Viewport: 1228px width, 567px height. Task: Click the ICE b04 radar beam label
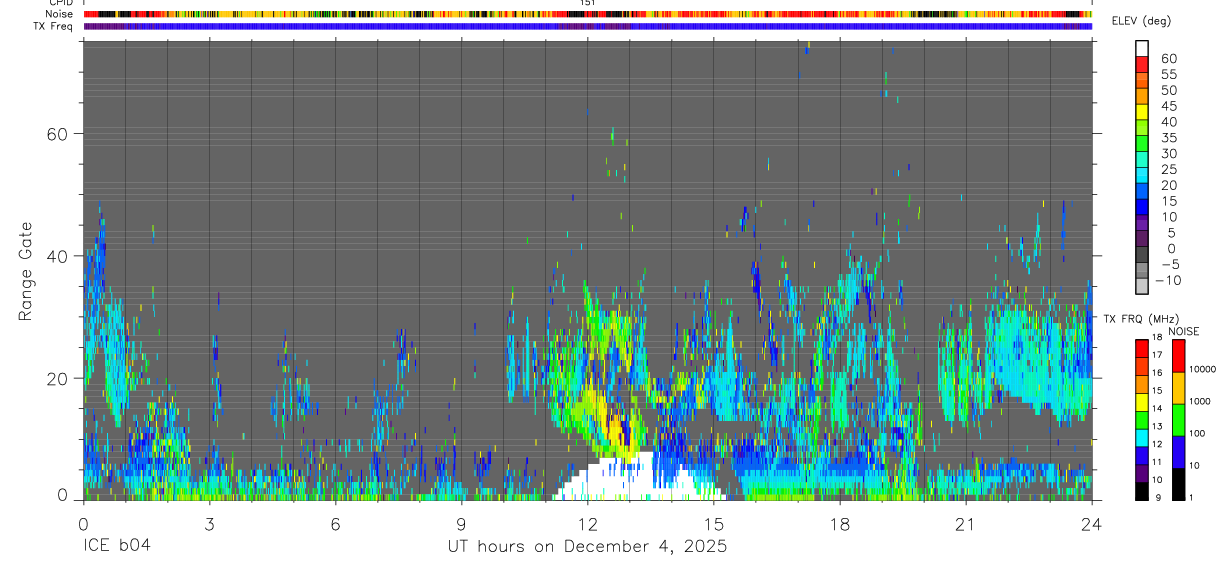118,547
